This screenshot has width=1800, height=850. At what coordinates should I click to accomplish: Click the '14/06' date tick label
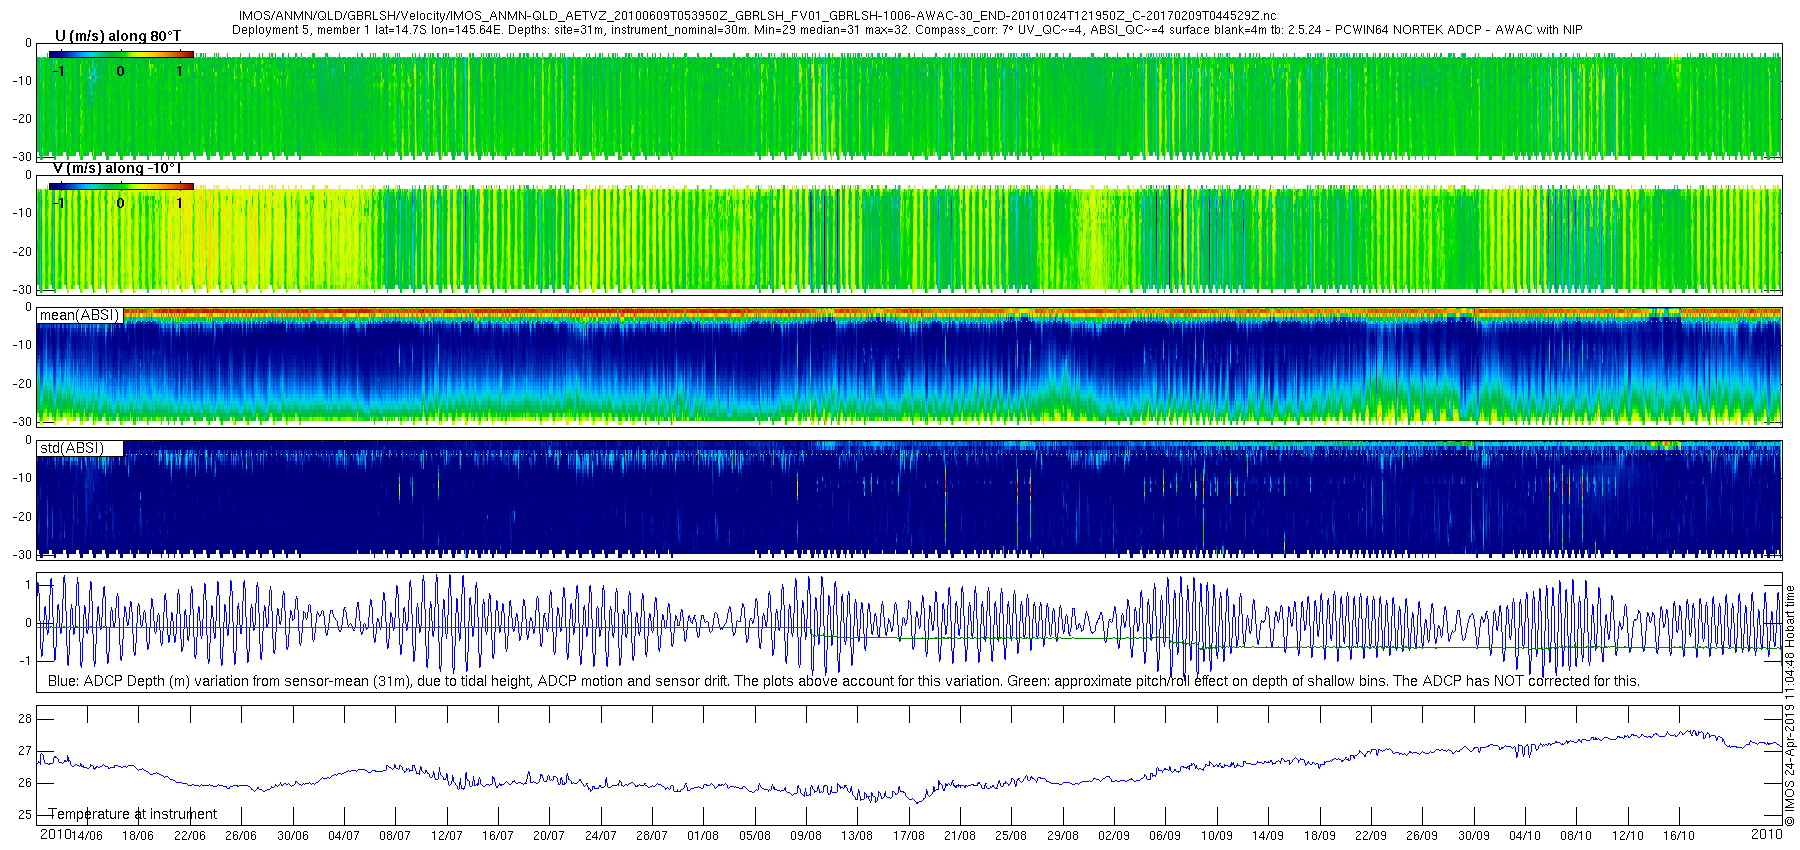[87, 836]
